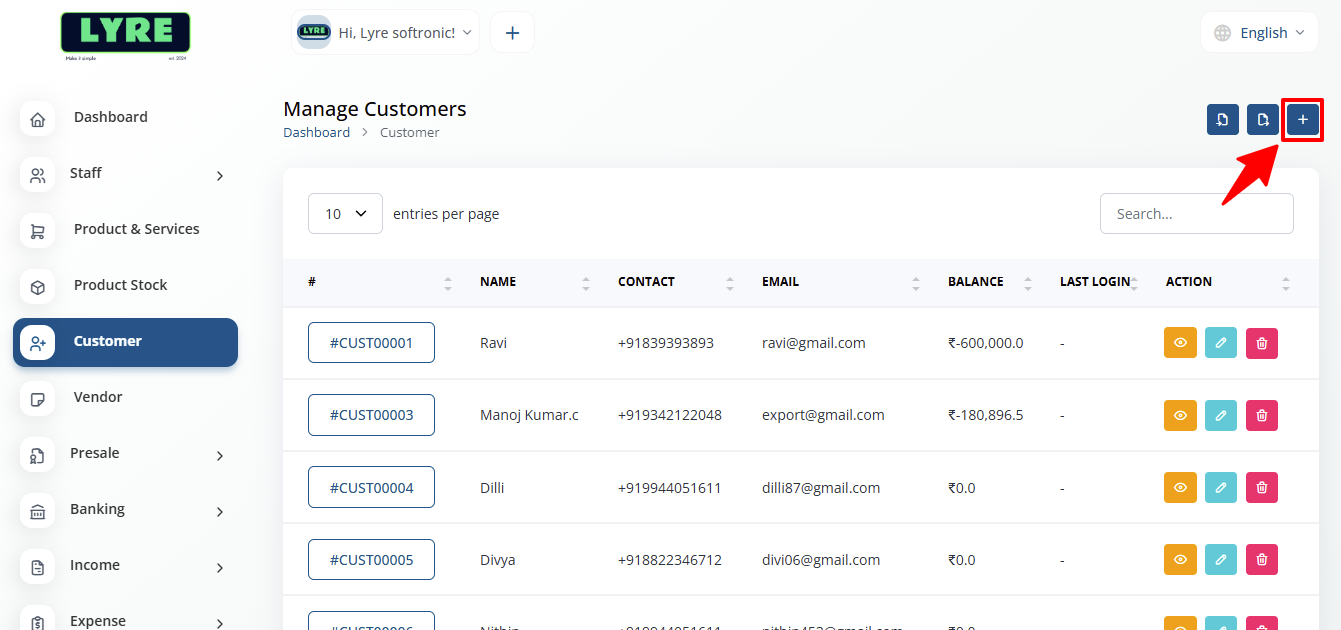Select the Product Stock box icon
The width and height of the screenshot is (1341, 630).
[37, 286]
